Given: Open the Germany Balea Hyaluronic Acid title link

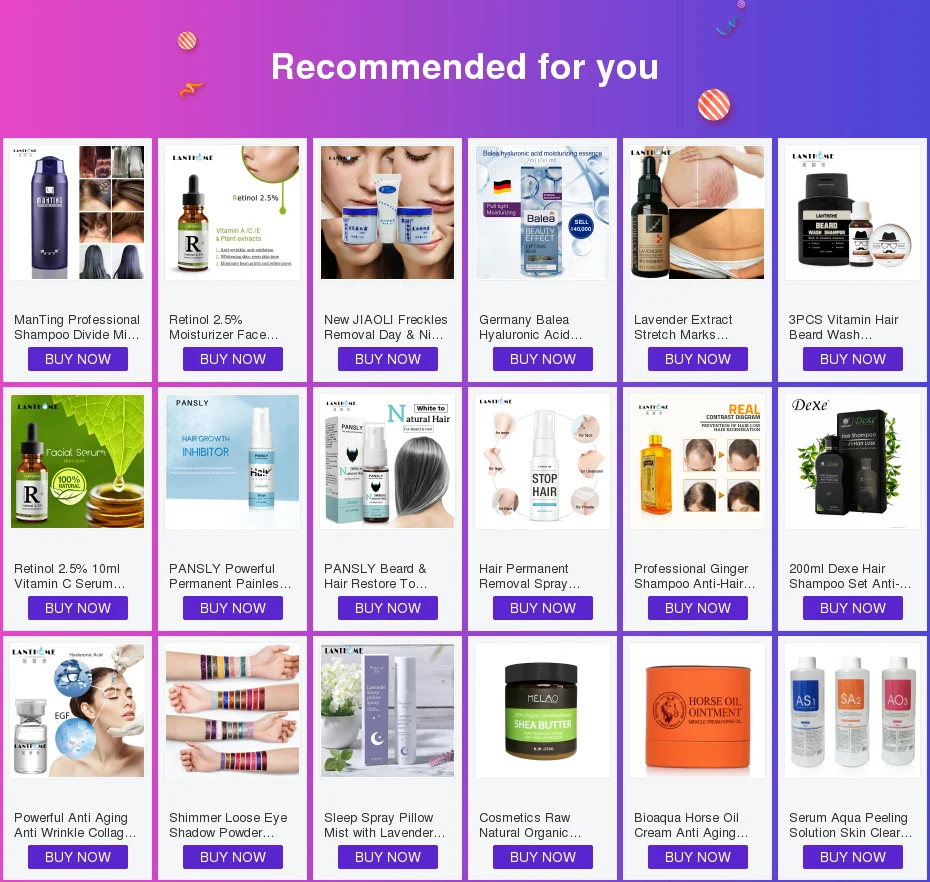Looking at the screenshot, I should 530,327.
